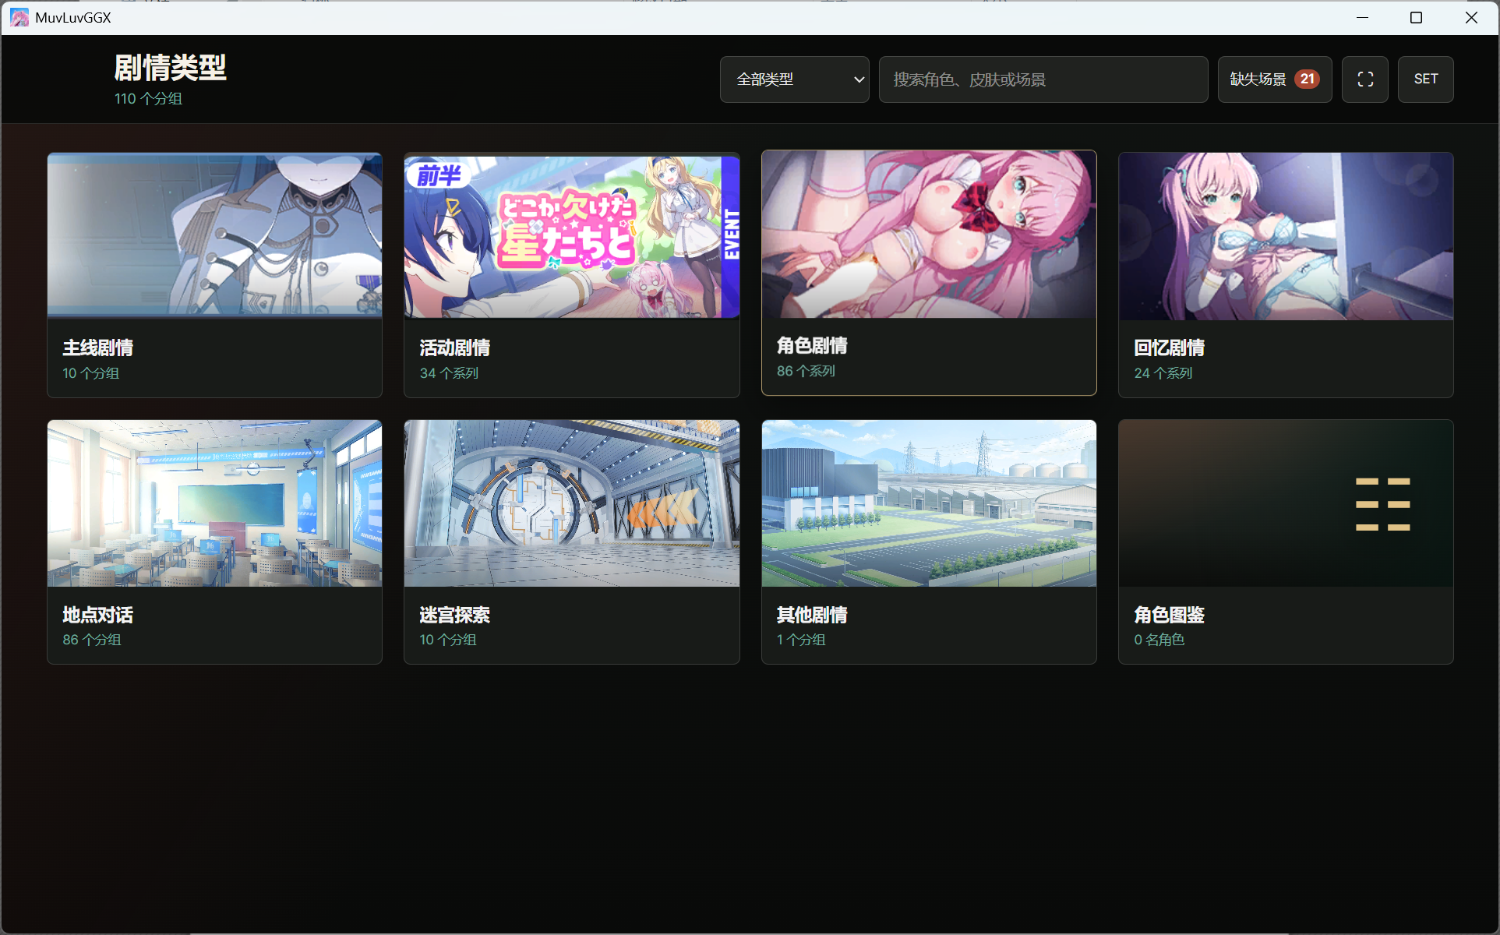Open the 其他剧情 factory thumbnail
1500x935 pixels.
929,503
